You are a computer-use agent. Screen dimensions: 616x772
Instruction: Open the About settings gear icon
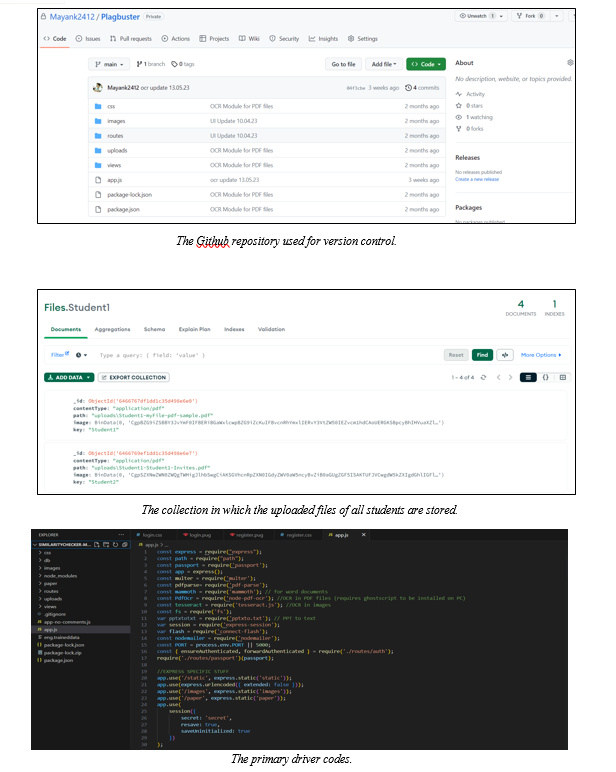tap(570, 63)
